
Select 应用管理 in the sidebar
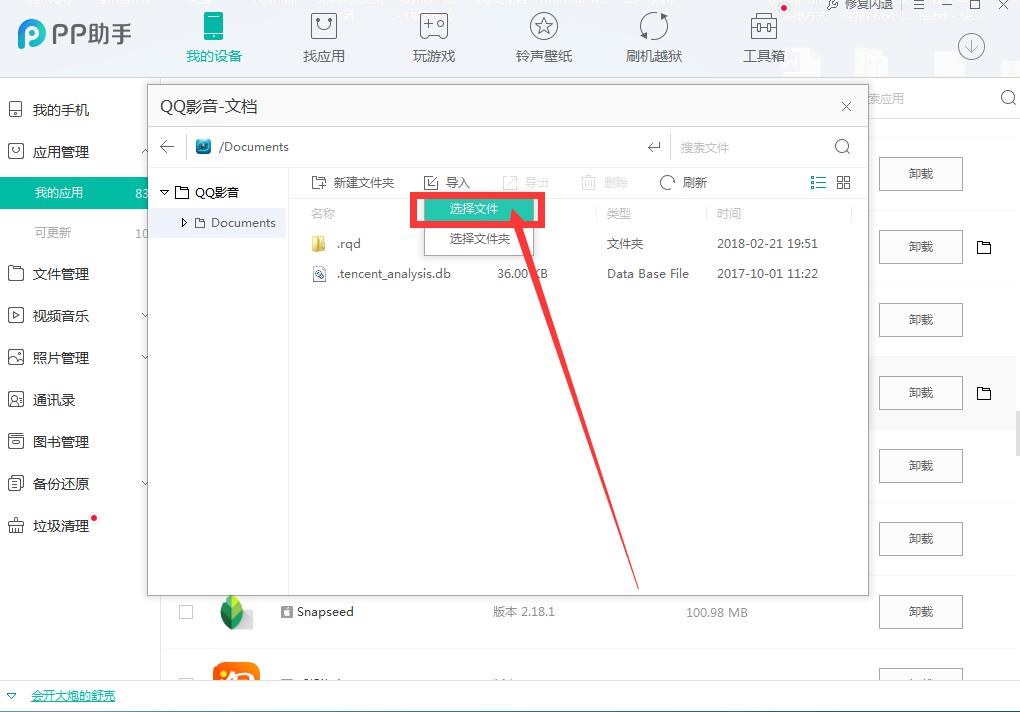[x=60, y=152]
